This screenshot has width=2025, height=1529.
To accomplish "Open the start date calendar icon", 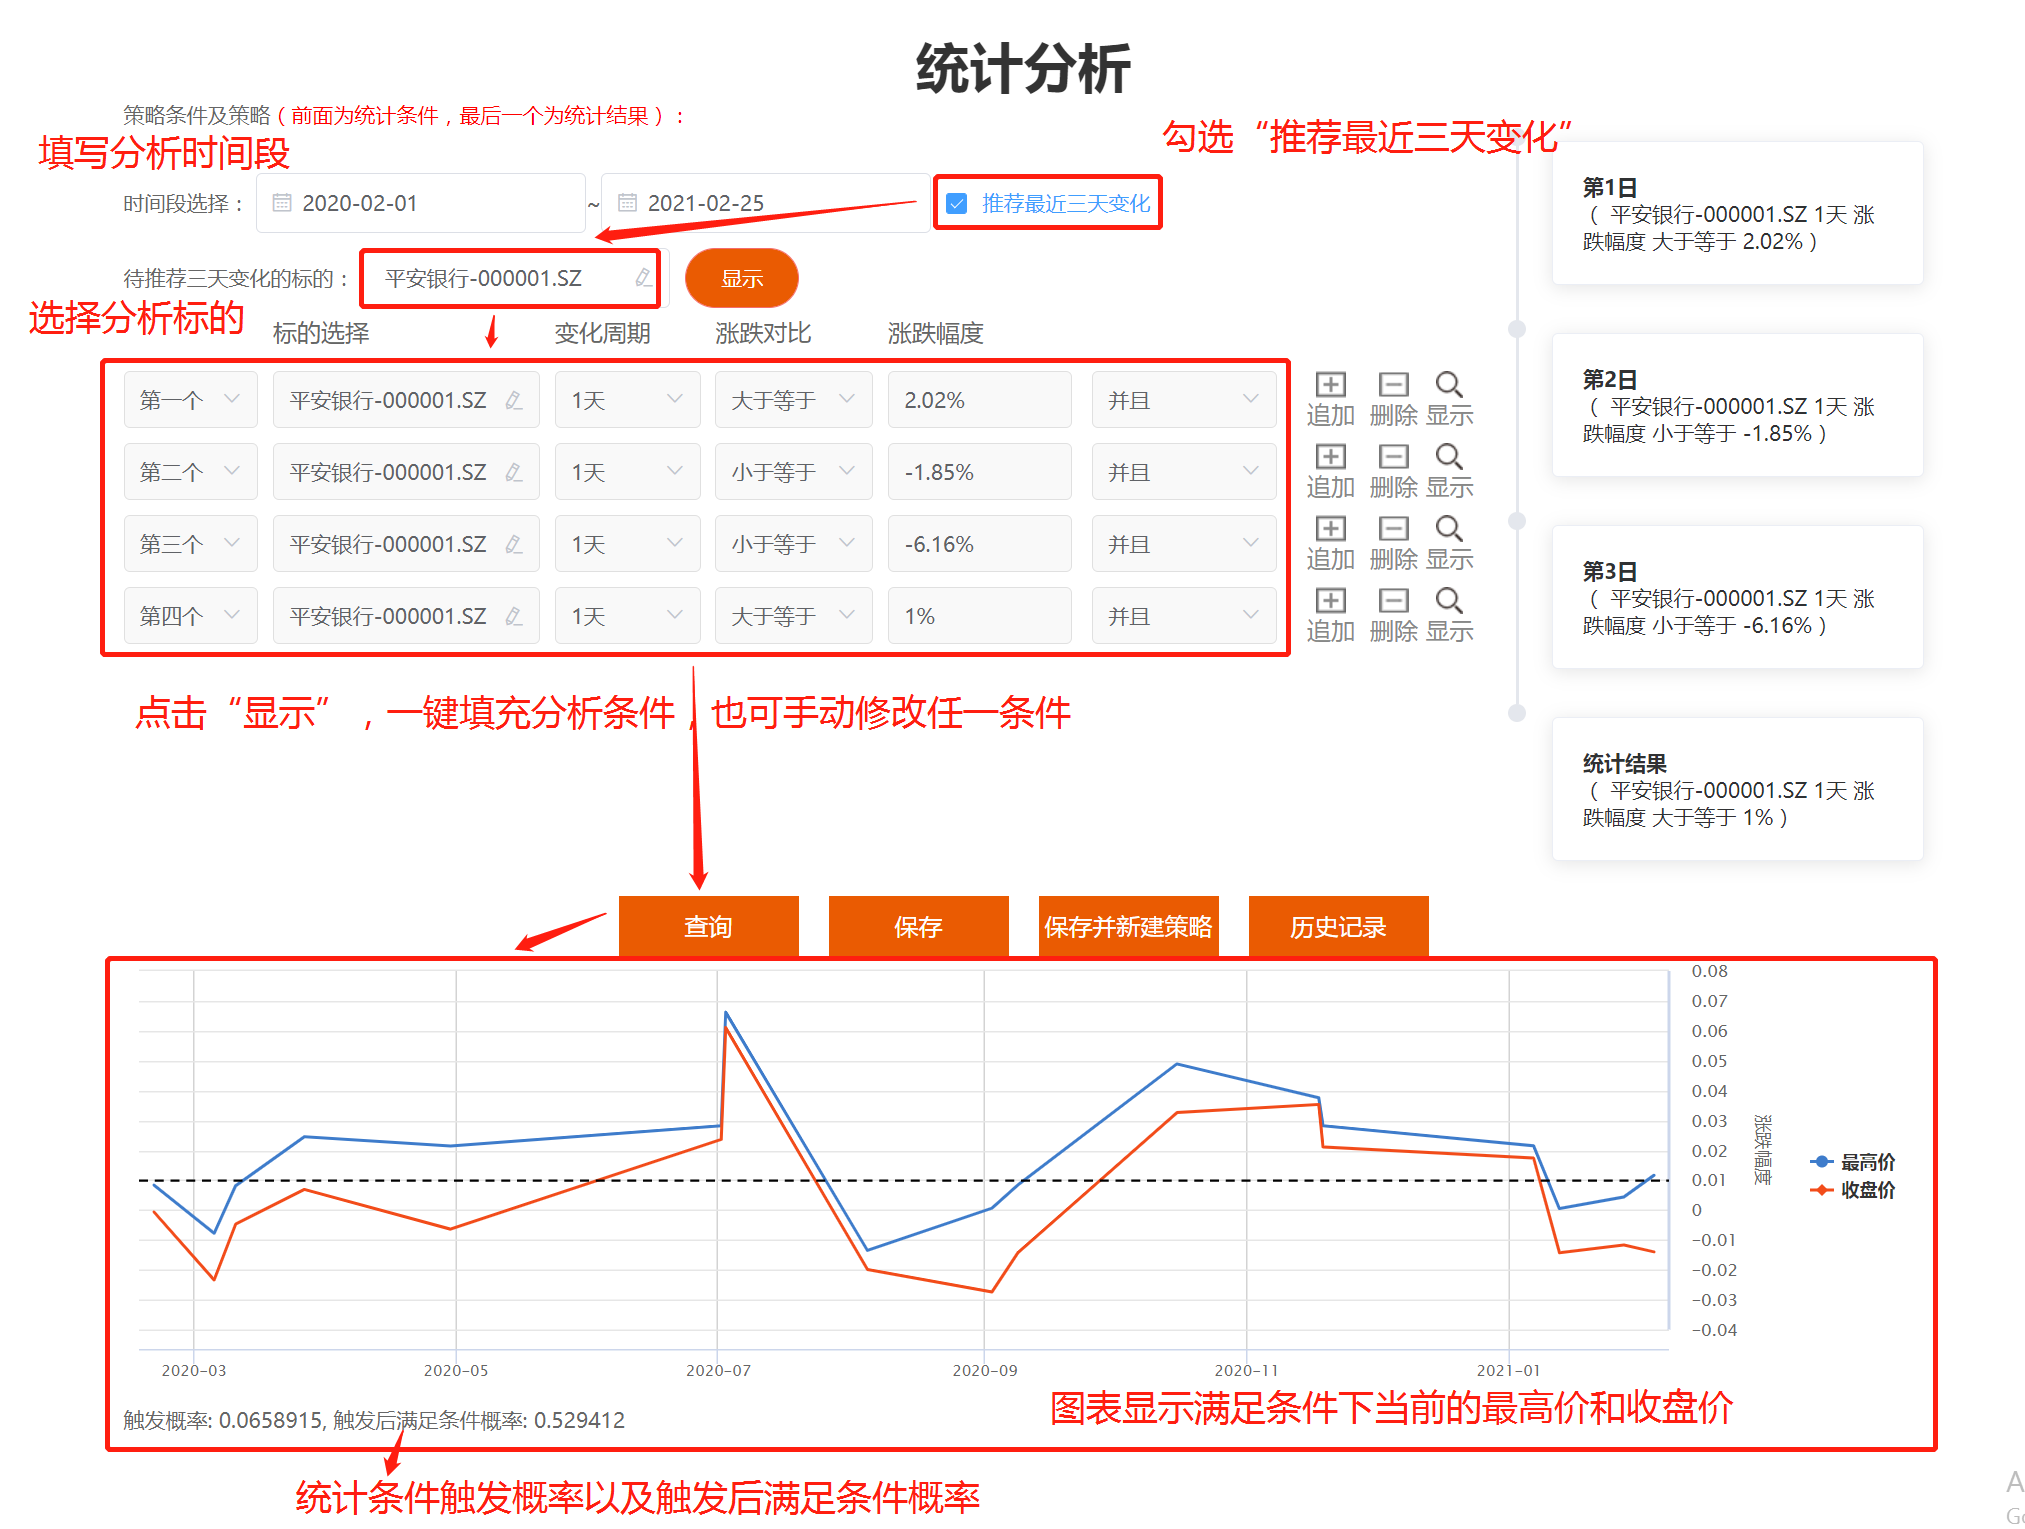I will coord(282,203).
